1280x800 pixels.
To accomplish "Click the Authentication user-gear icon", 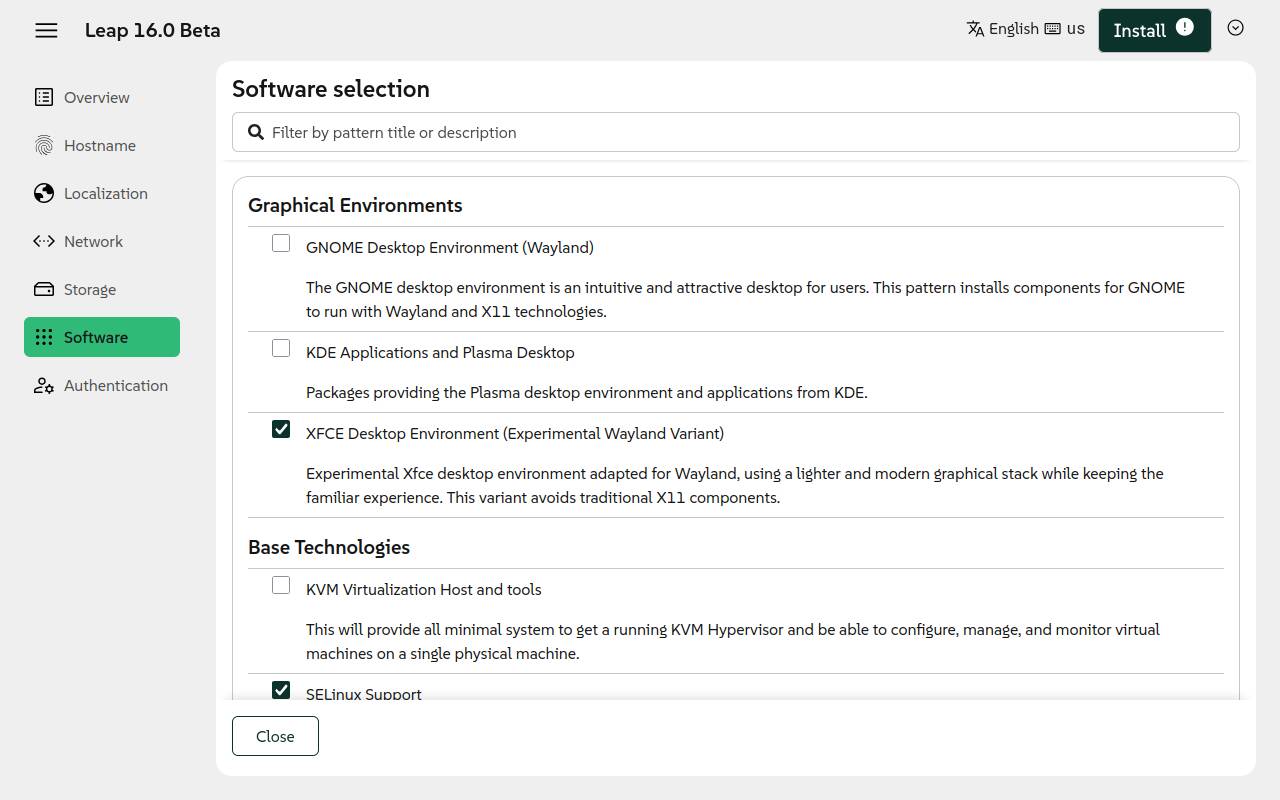I will pos(44,385).
